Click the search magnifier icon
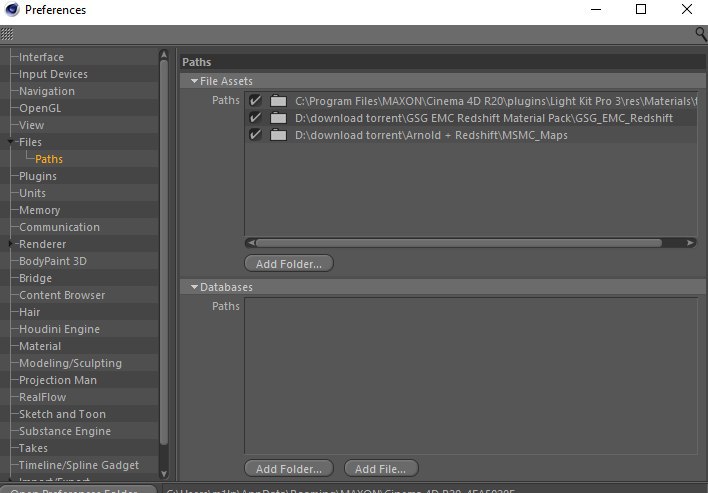 pyautogui.click(x=701, y=34)
